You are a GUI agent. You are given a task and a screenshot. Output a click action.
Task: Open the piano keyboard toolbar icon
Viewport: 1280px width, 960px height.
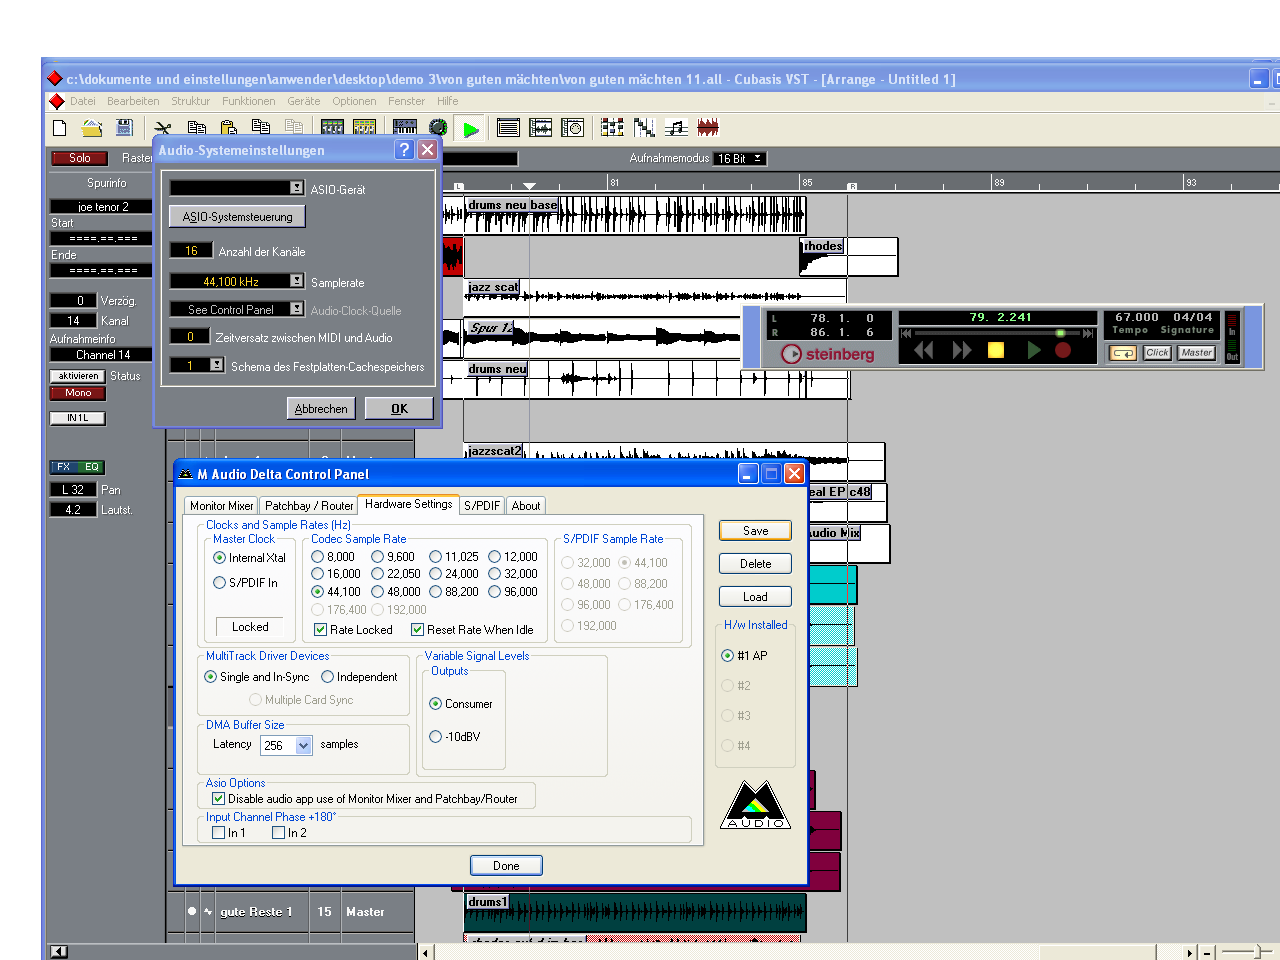(x=405, y=128)
